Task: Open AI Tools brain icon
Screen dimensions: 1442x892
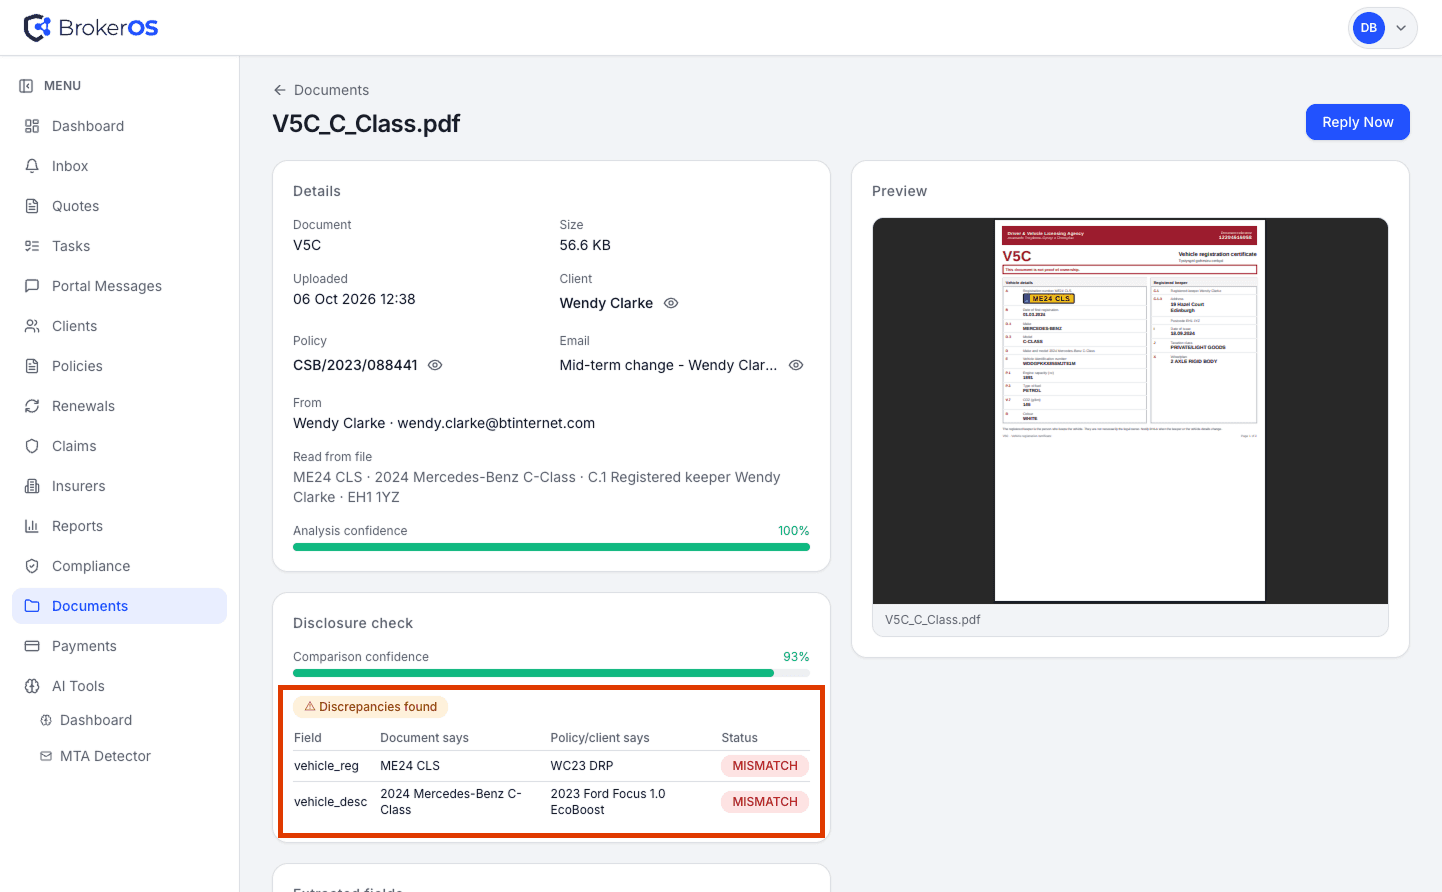Action: (32, 686)
